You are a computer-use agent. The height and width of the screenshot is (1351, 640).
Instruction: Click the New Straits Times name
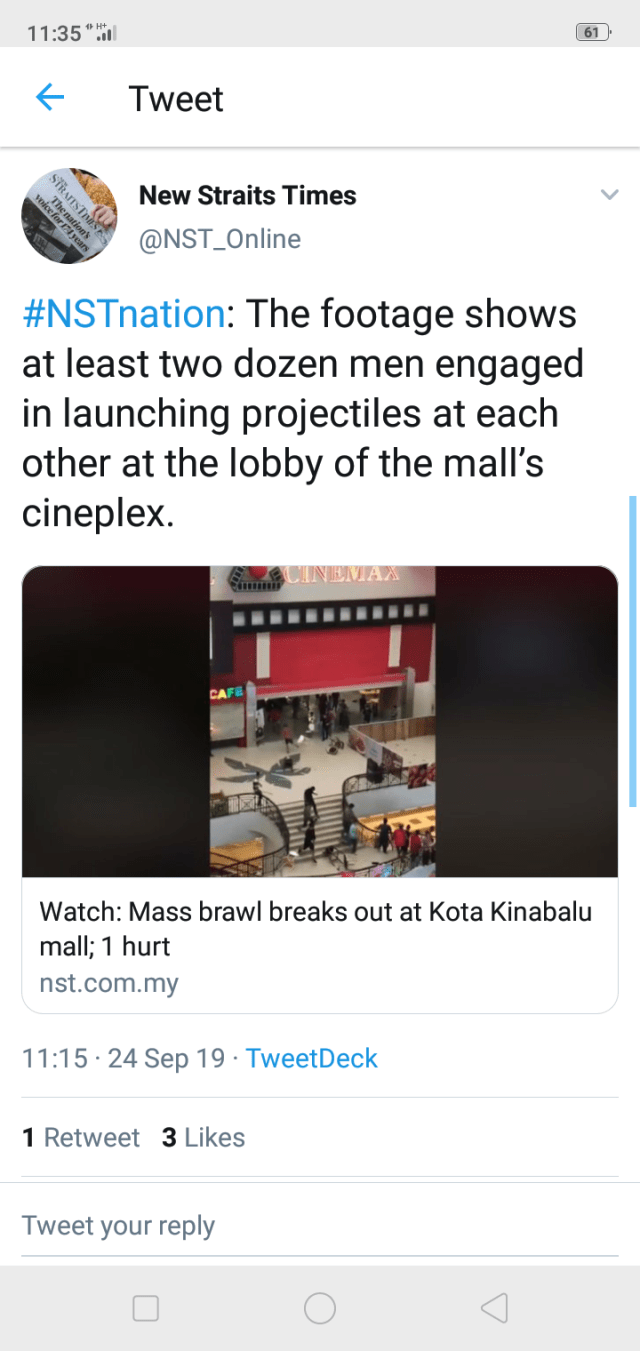point(248,195)
